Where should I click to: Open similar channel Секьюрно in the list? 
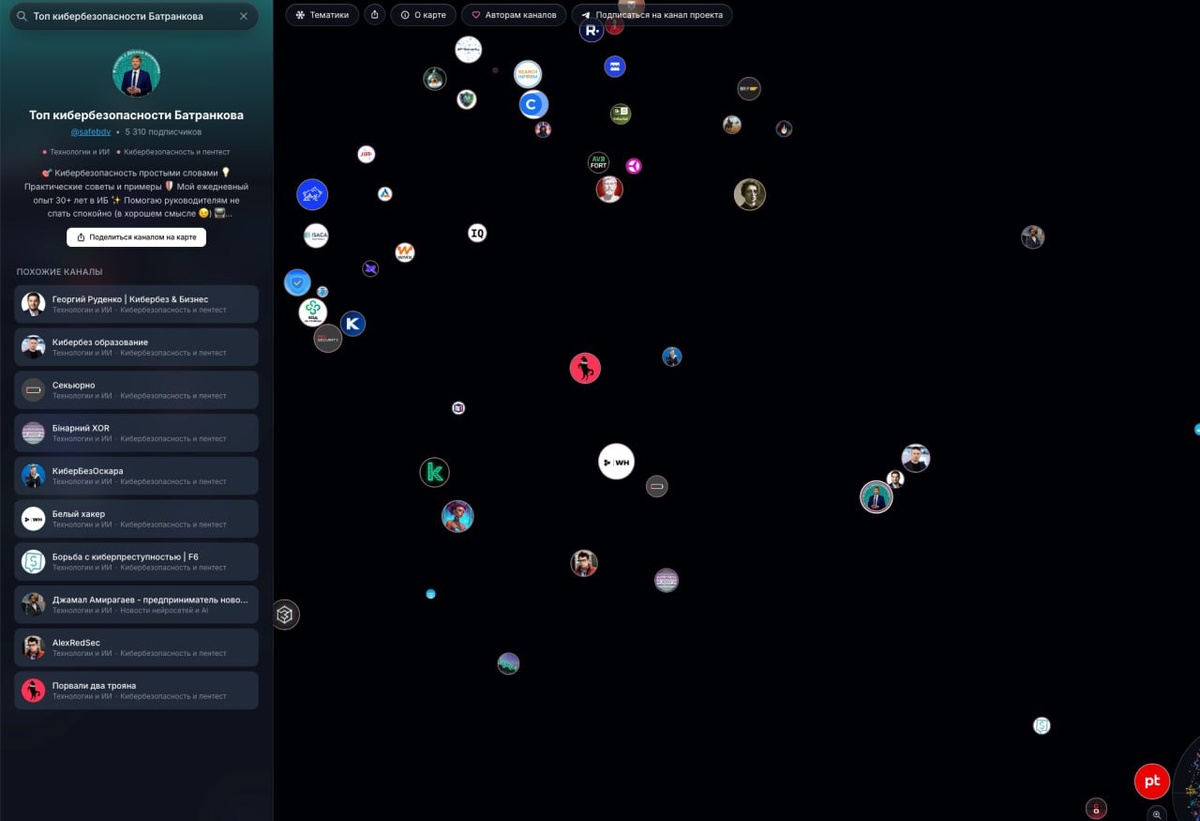click(x=136, y=390)
